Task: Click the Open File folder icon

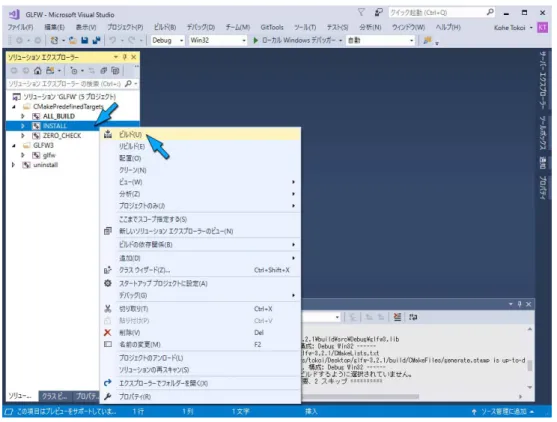Action: [73, 40]
